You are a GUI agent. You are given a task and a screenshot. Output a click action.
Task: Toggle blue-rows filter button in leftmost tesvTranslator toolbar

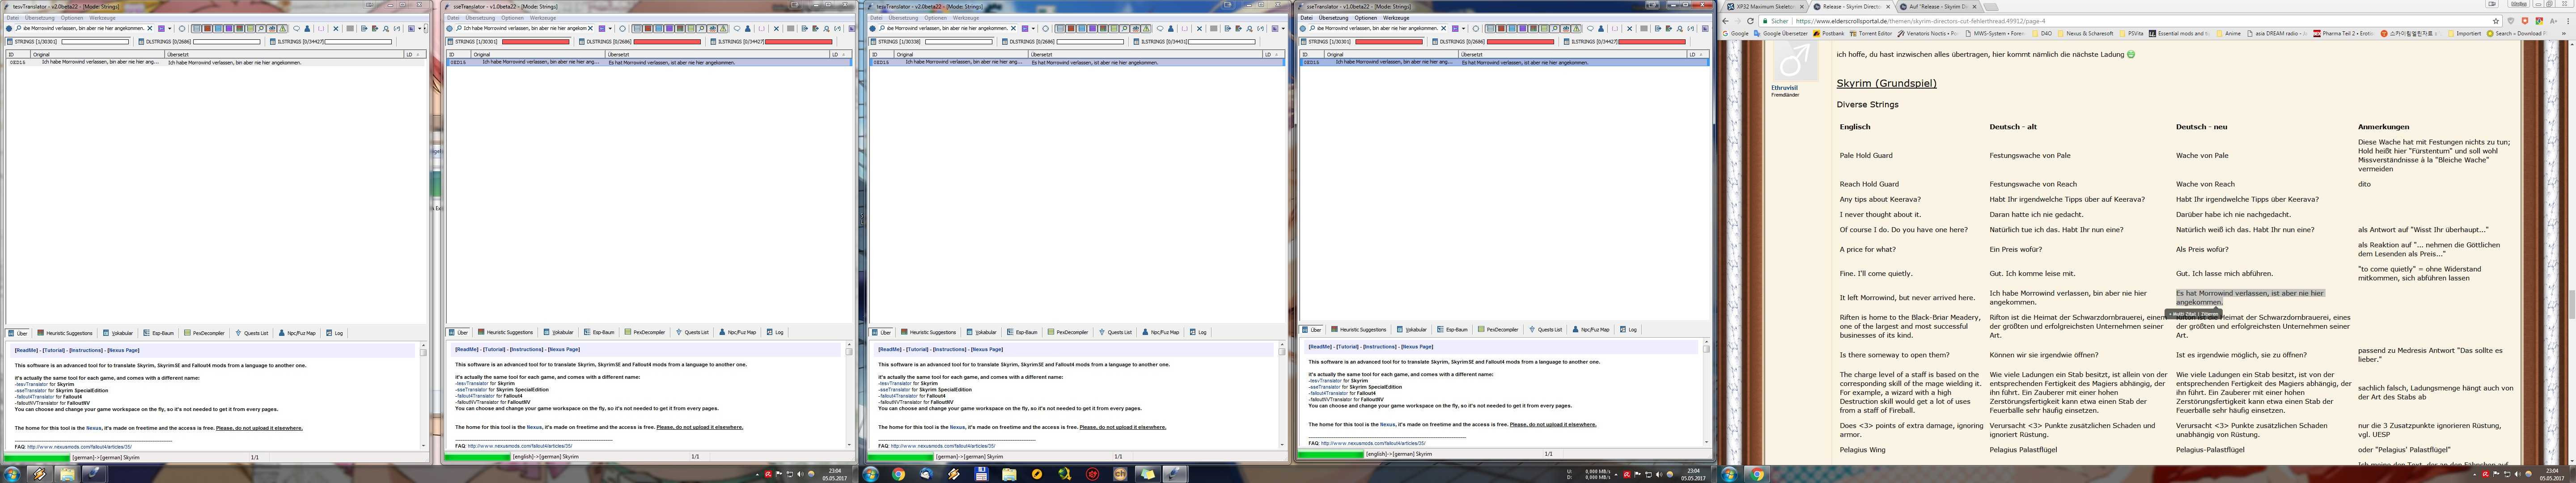coord(218,28)
